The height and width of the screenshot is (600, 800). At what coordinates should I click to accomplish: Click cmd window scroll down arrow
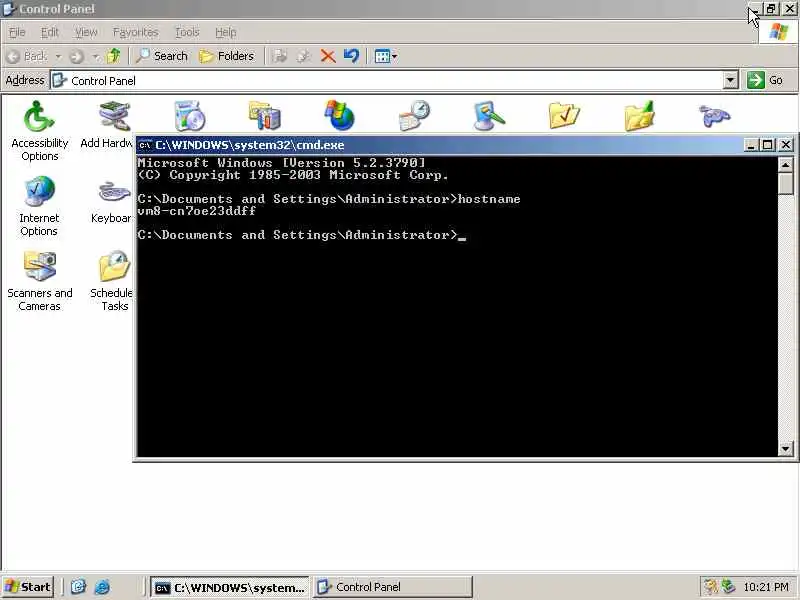(785, 448)
